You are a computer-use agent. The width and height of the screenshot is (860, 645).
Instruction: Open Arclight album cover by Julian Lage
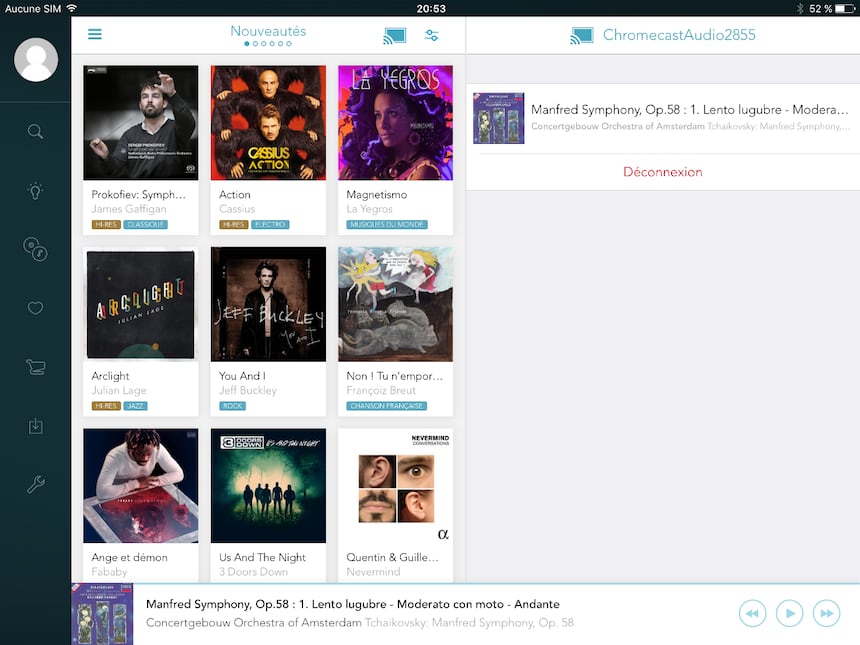click(x=141, y=304)
